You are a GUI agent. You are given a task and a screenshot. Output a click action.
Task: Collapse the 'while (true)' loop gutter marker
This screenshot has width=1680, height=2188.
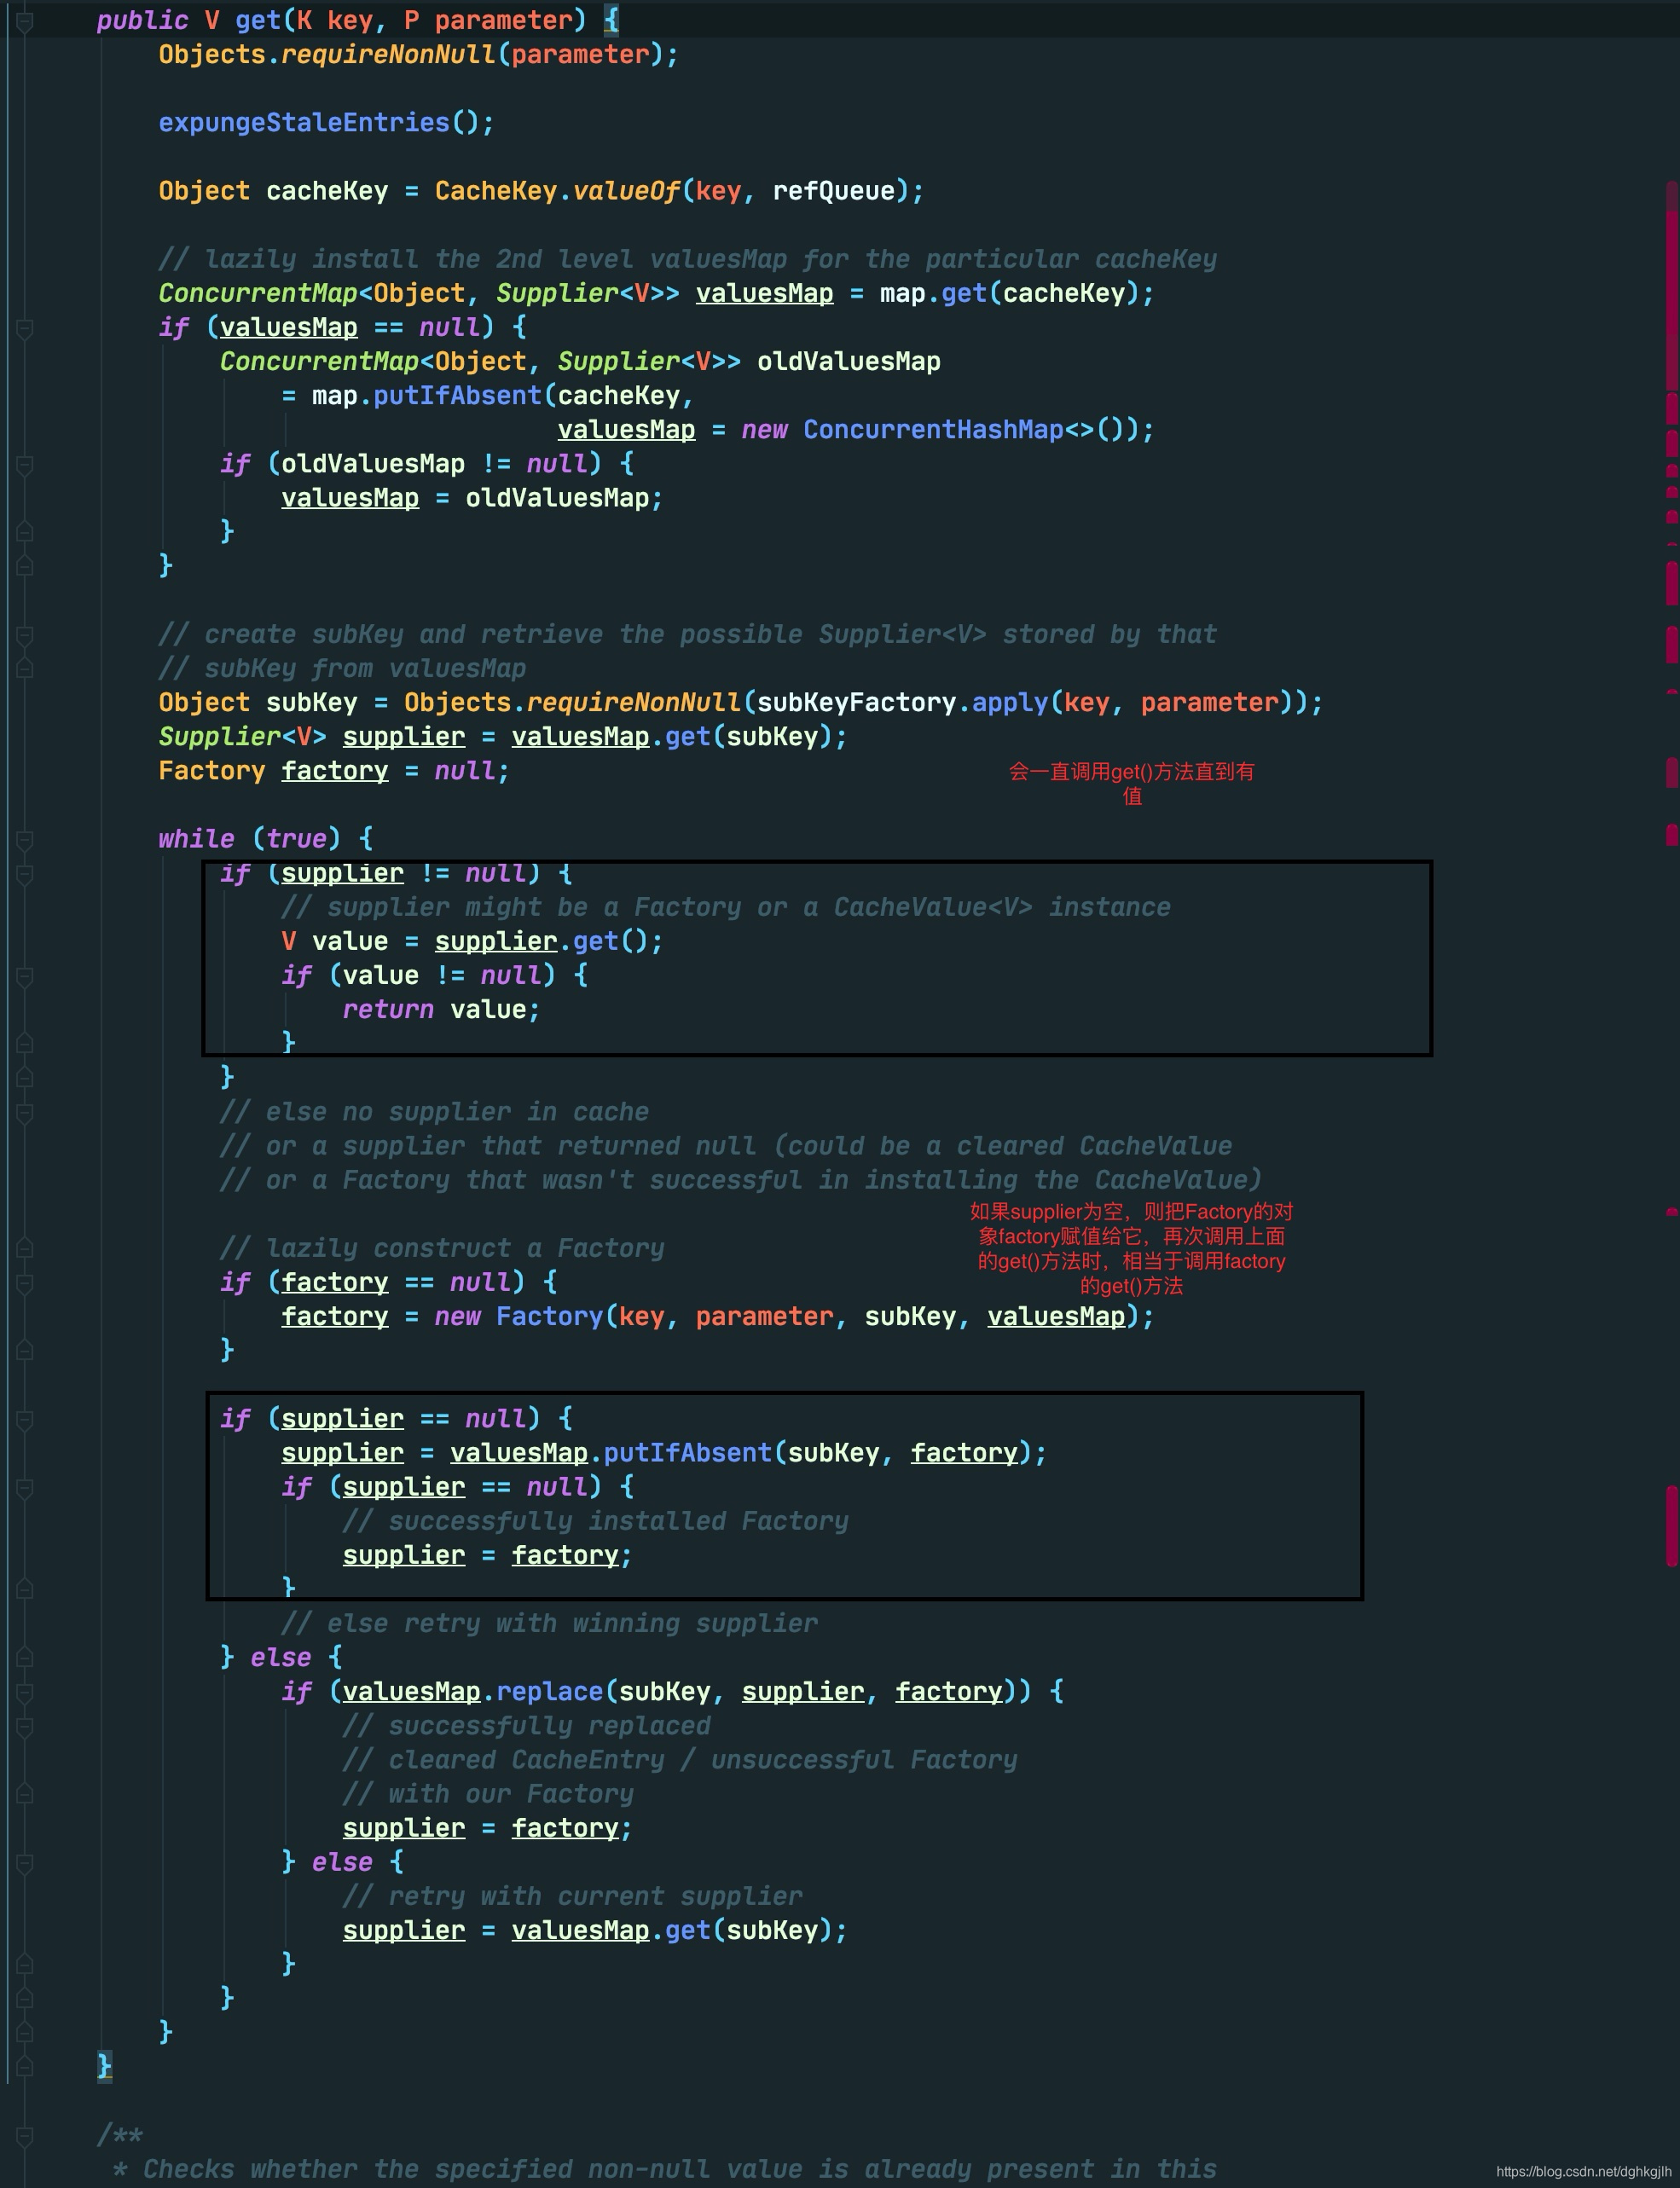[x=25, y=839]
